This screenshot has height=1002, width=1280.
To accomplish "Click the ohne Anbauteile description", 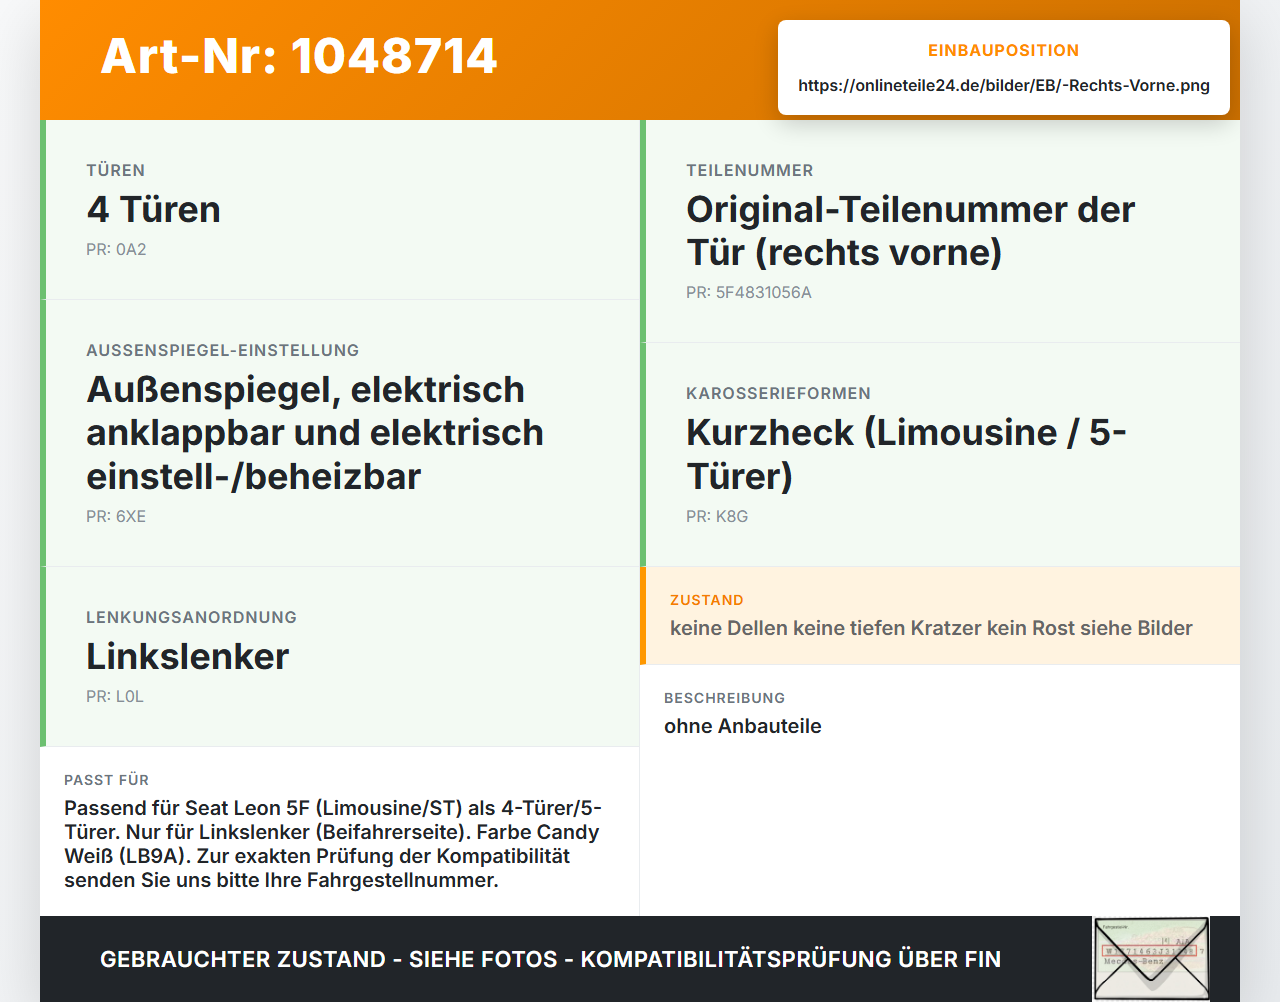I will coord(743,727).
